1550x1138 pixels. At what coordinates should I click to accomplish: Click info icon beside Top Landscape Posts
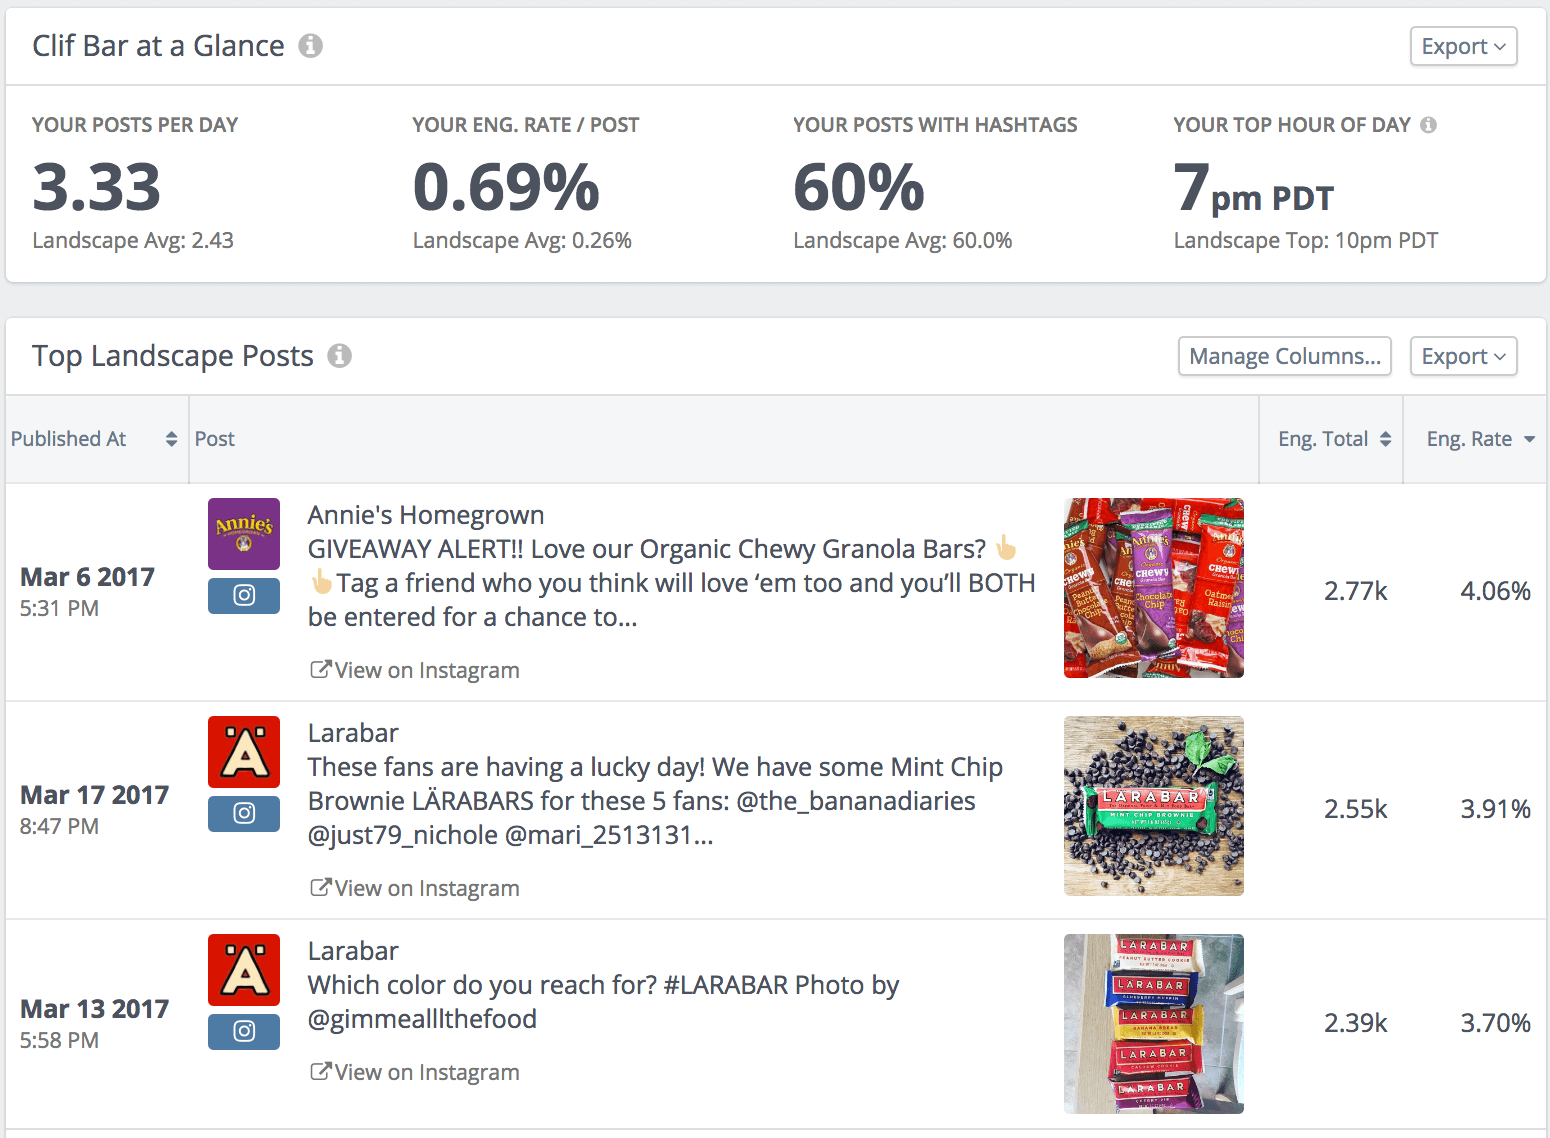click(x=340, y=356)
